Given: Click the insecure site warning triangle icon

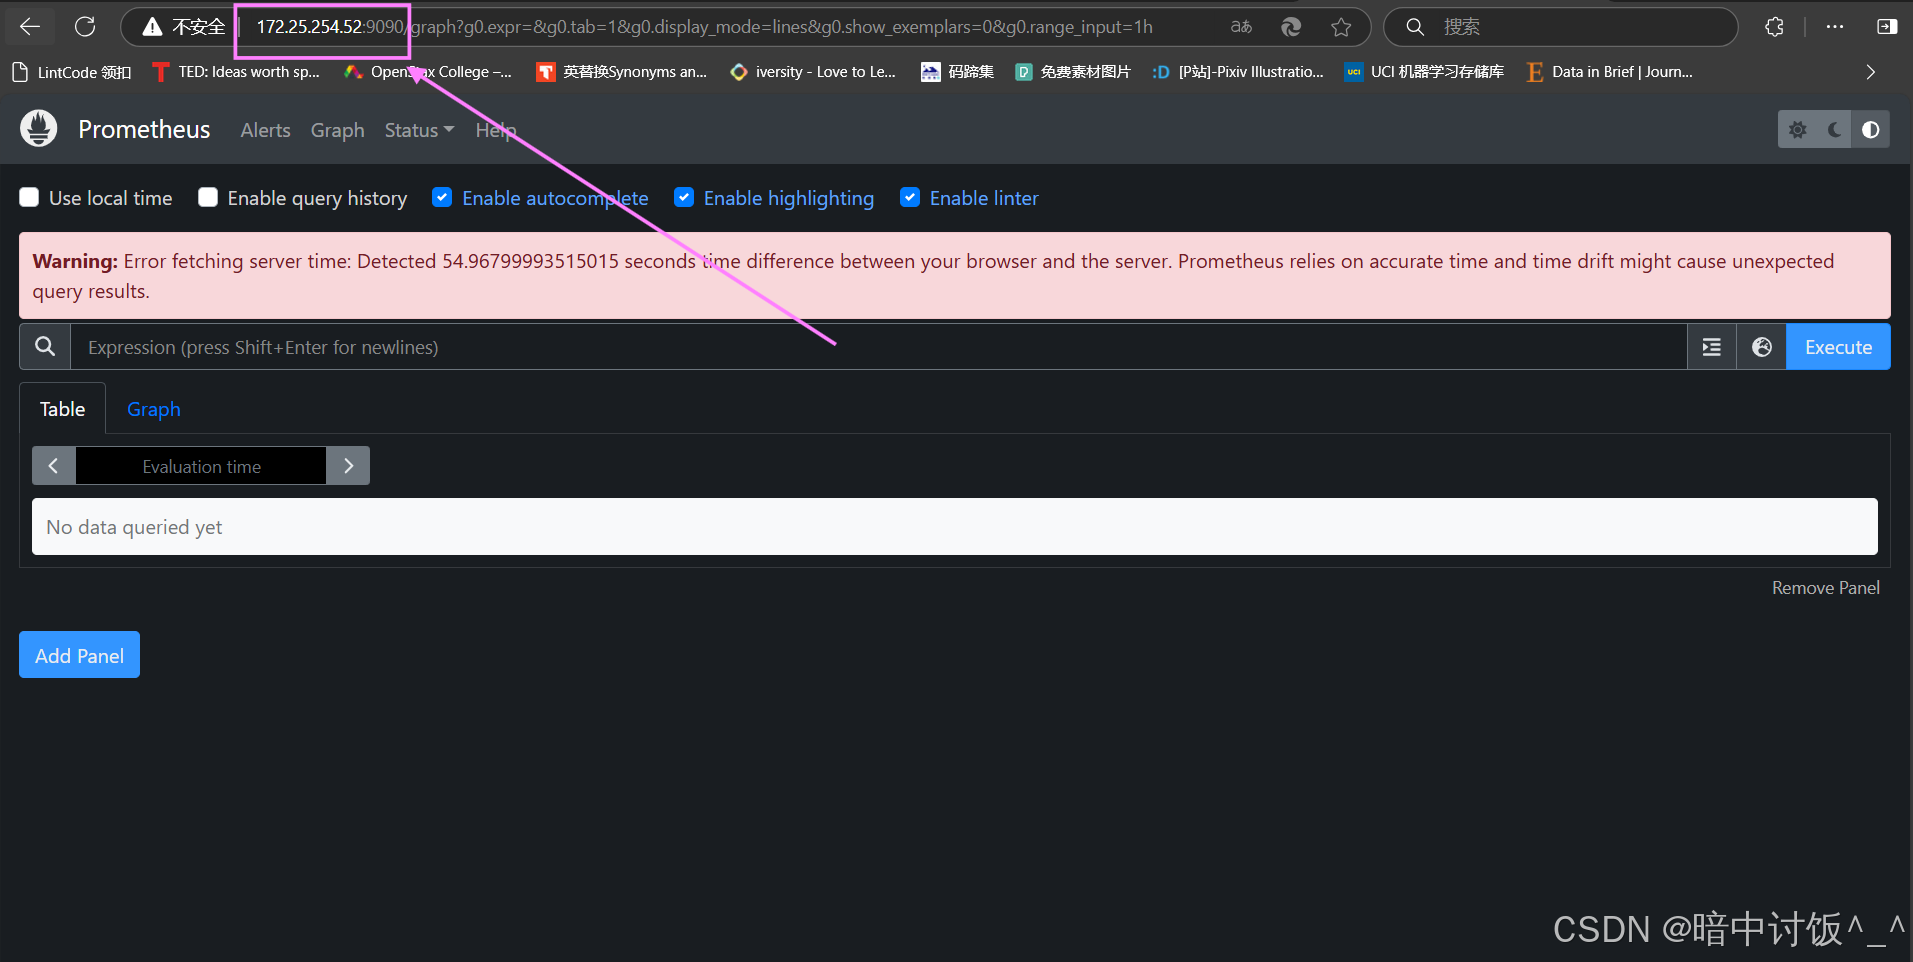Looking at the screenshot, I should pyautogui.click(x=152, y=27).
